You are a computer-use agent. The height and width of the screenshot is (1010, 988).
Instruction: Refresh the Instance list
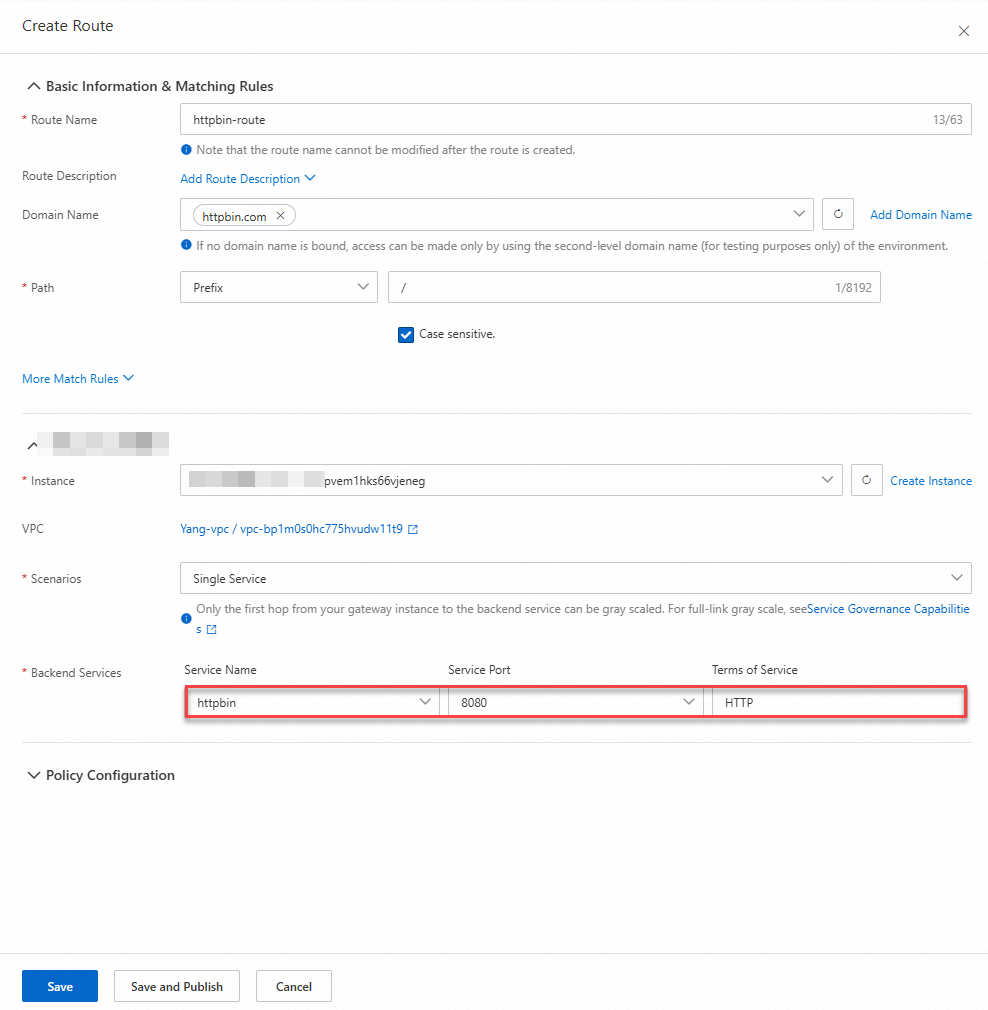click(x=866, y=480)
